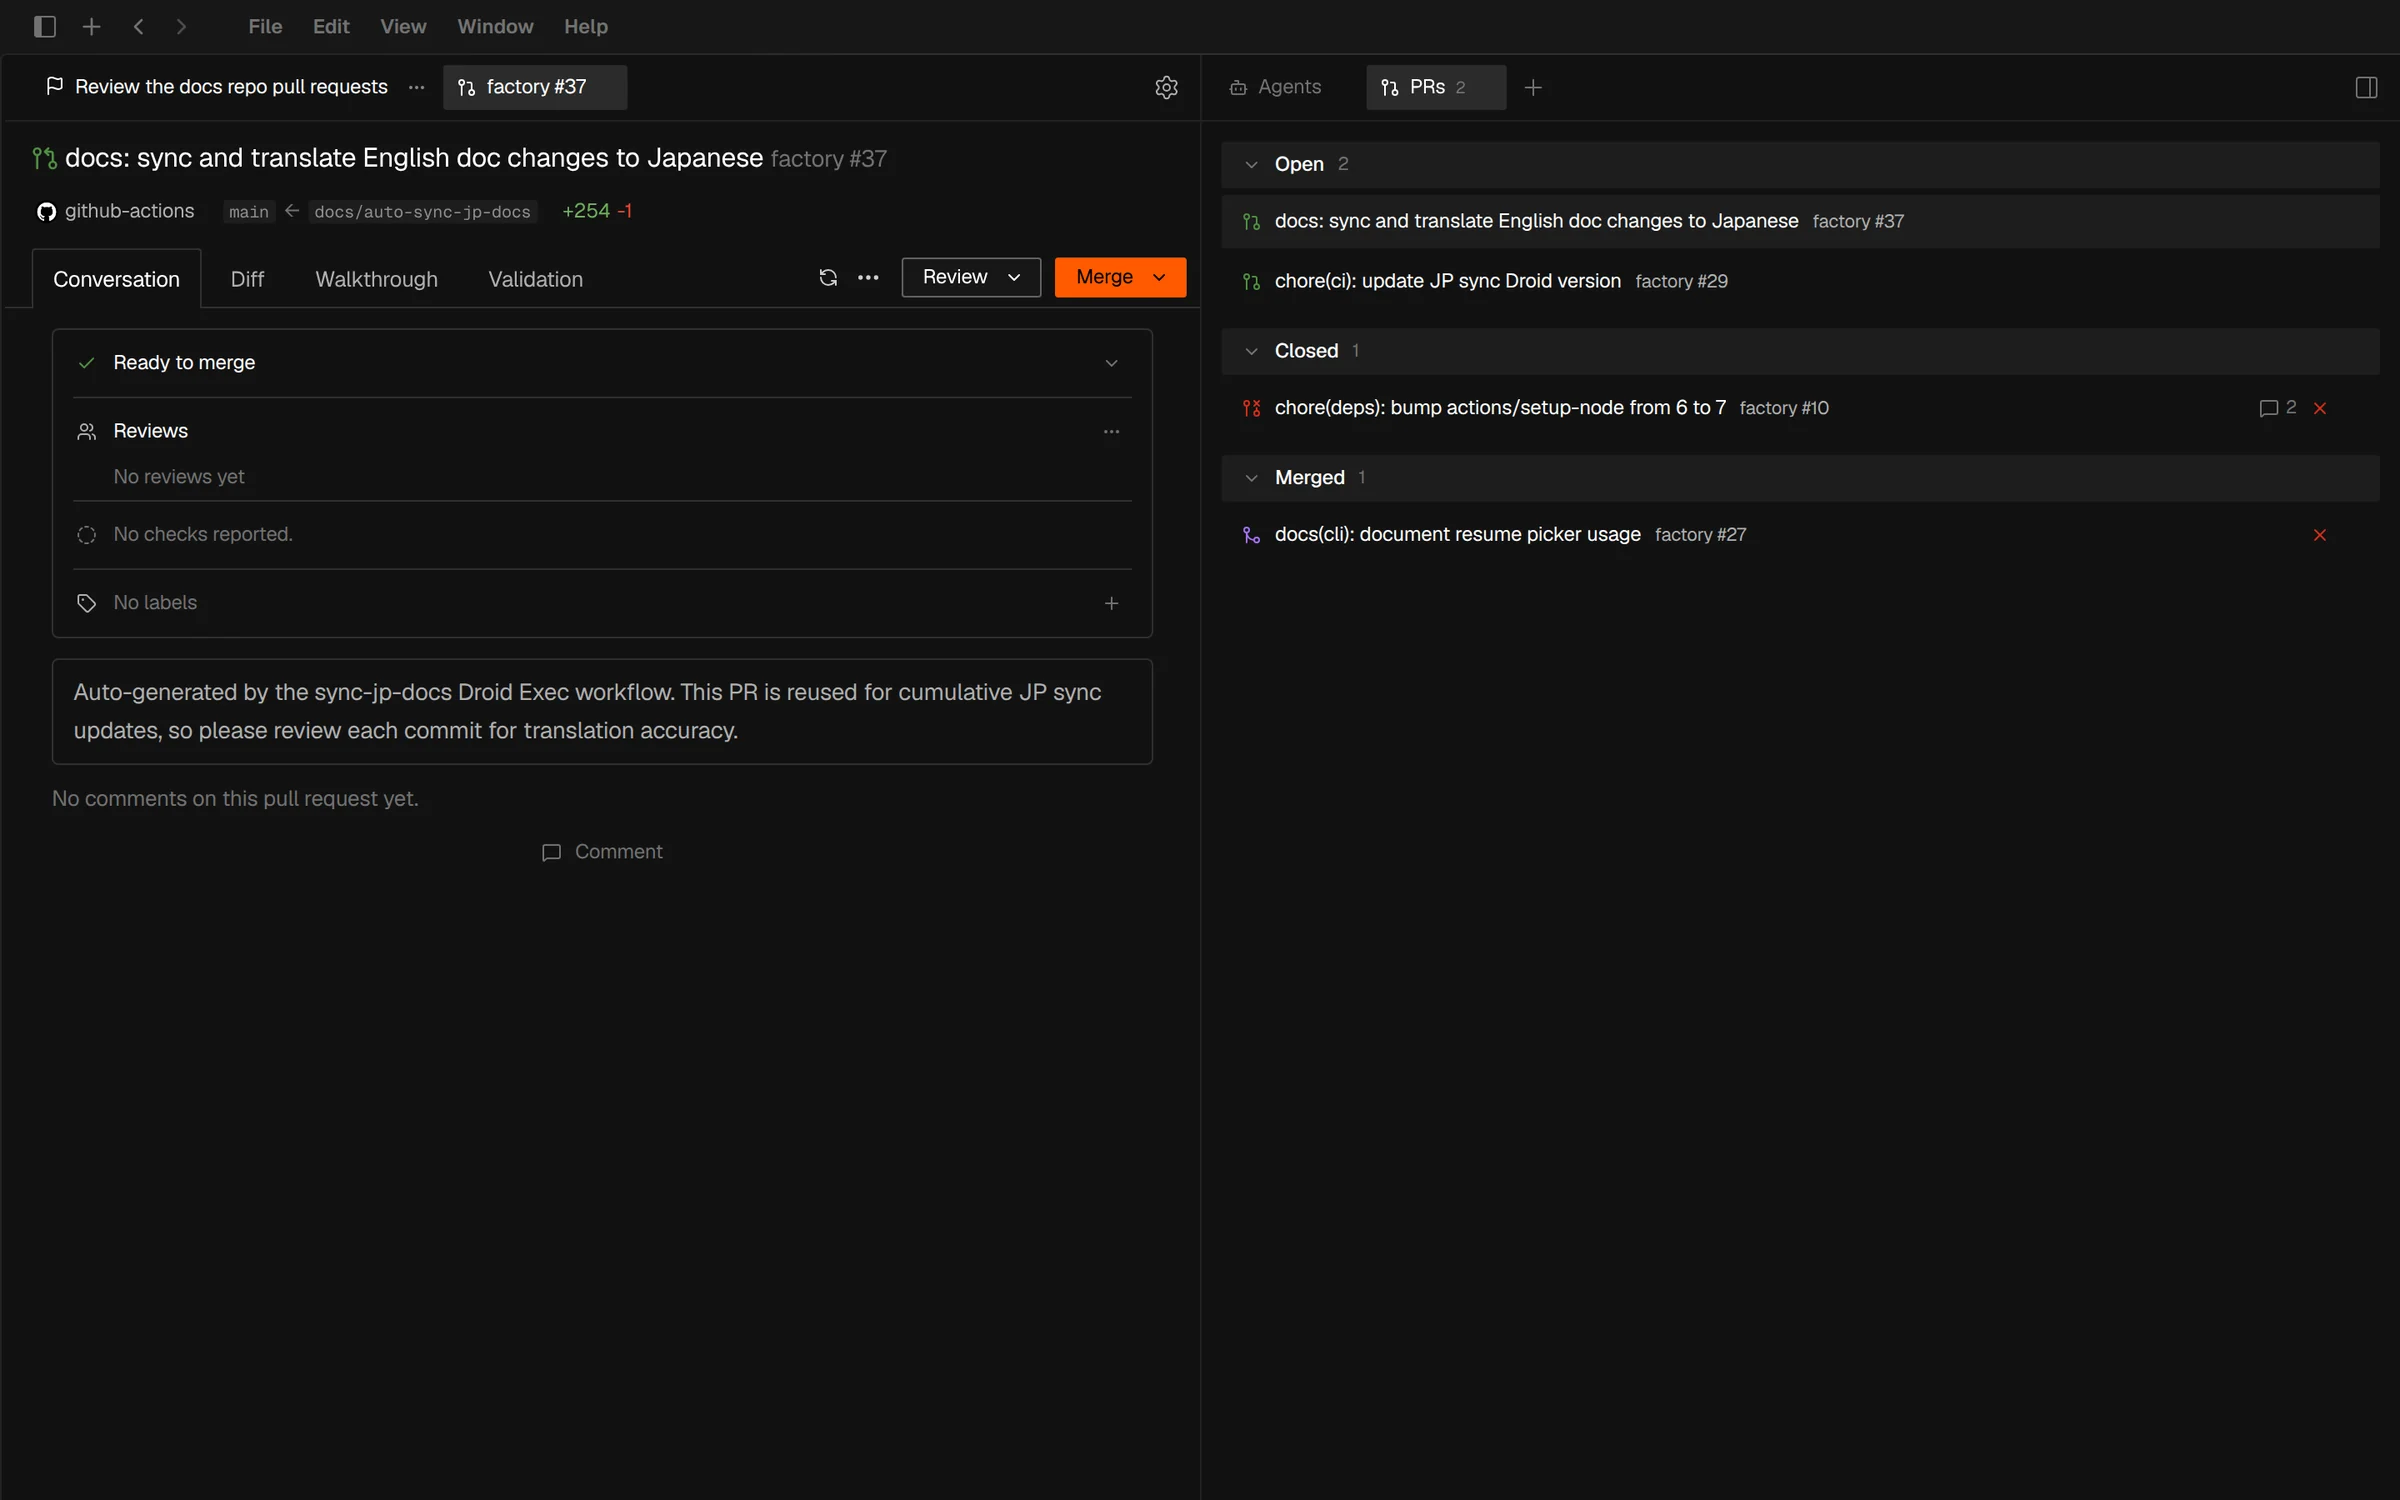This screenshot has height=1500, width=2400.
Task: Open the Merge button dropdown arrow
Action: click(1159, 277)
